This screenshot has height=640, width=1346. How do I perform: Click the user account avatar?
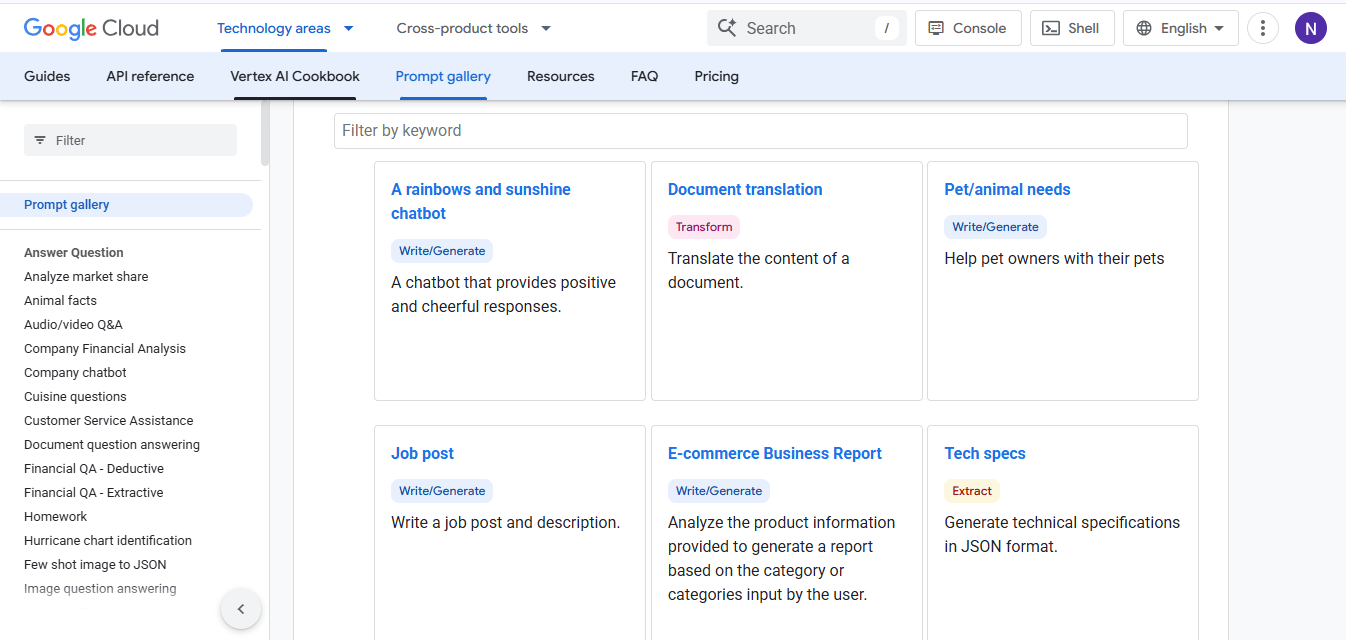point(1310,28)
